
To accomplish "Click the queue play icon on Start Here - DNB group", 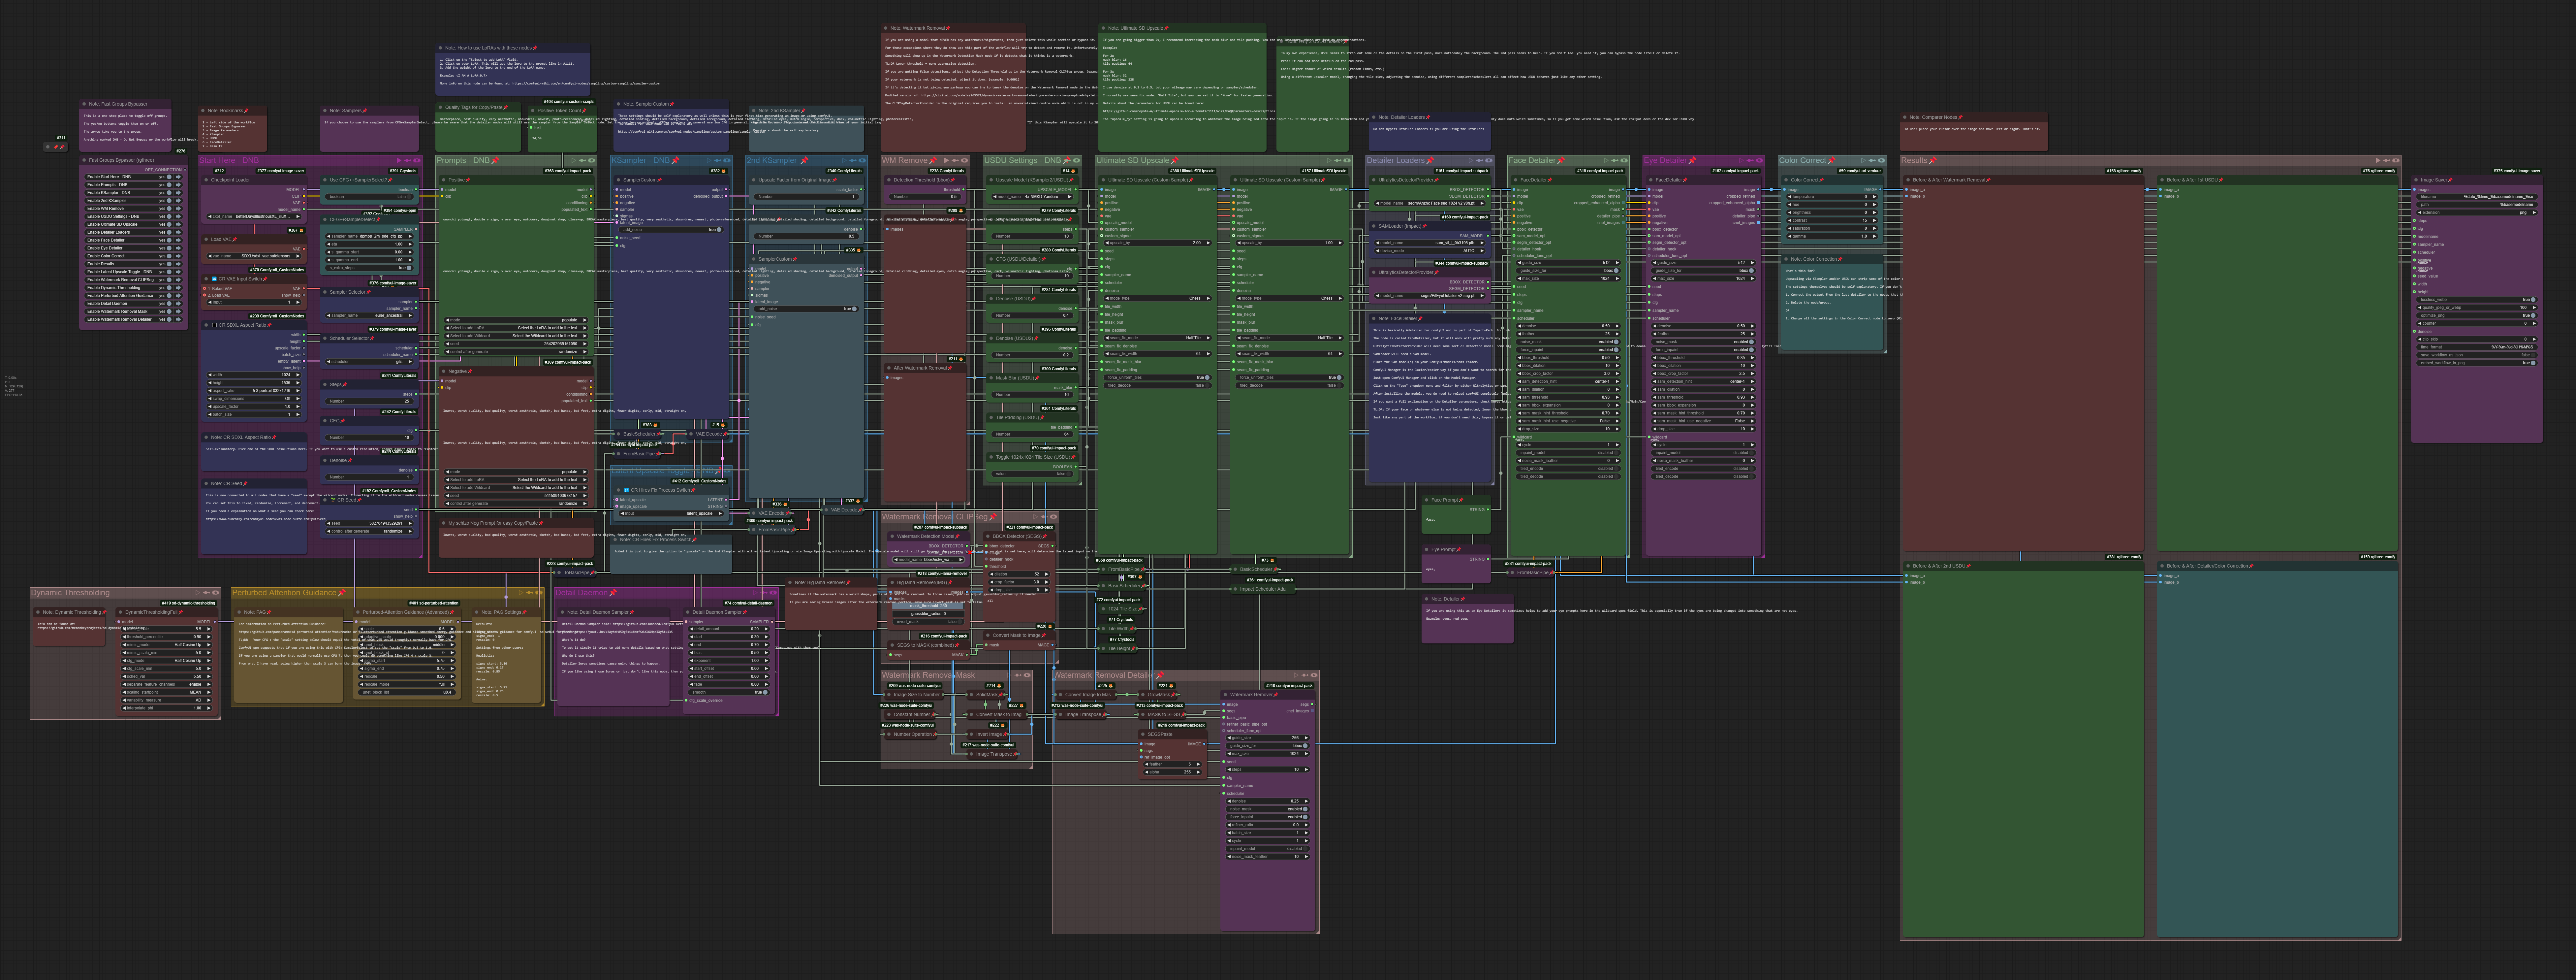I will point(399,160).
